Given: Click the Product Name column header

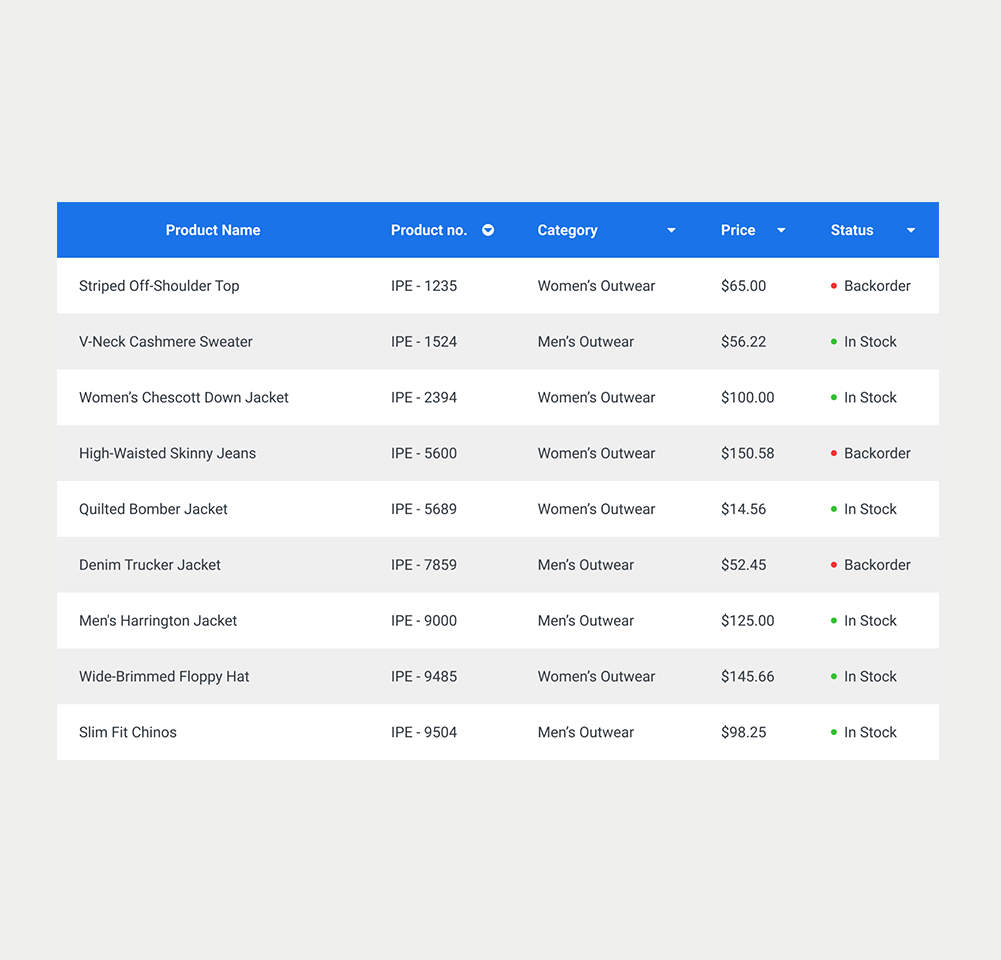Looking at the screenshot, I should tap(212, 230).
